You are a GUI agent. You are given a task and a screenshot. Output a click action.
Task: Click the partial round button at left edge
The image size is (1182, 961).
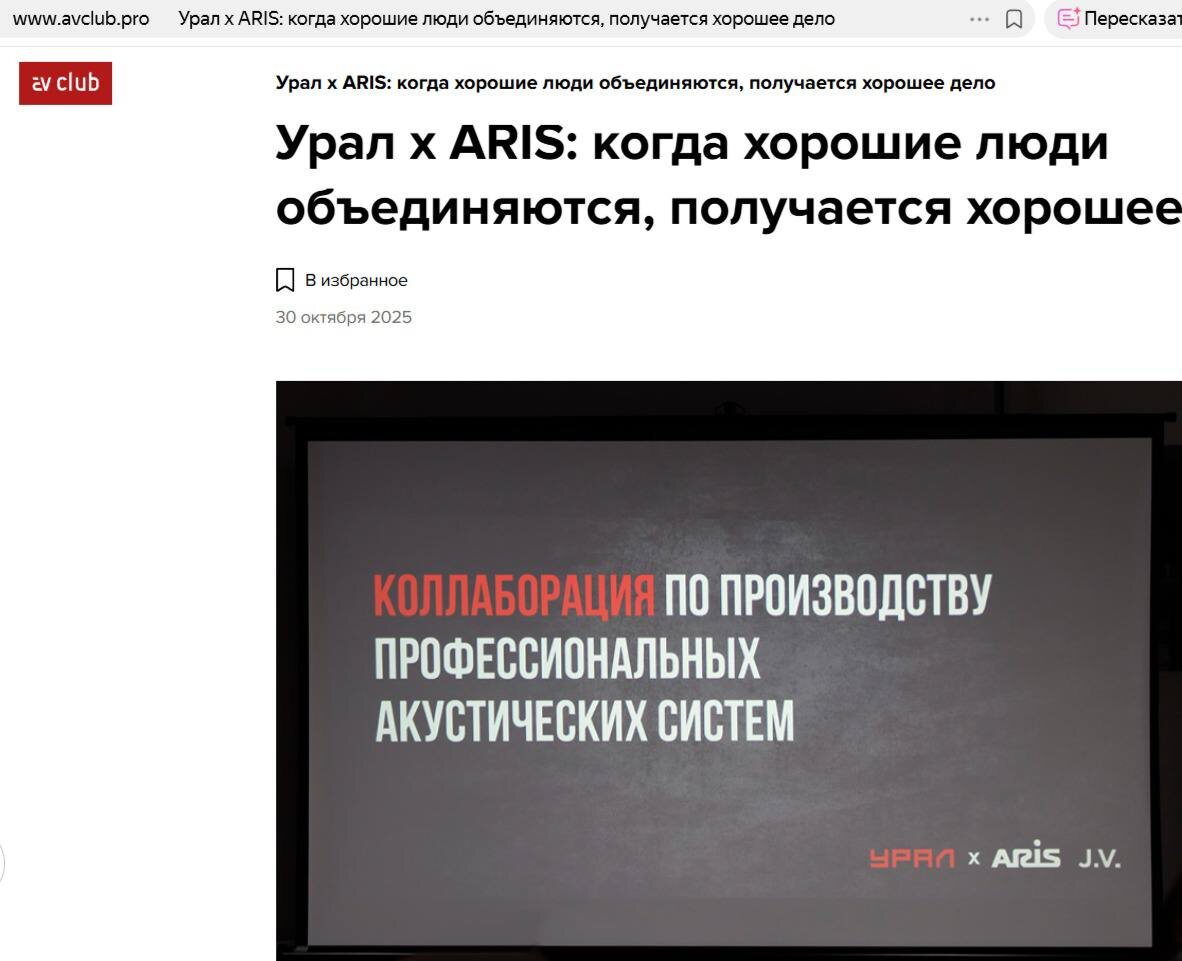2,864
